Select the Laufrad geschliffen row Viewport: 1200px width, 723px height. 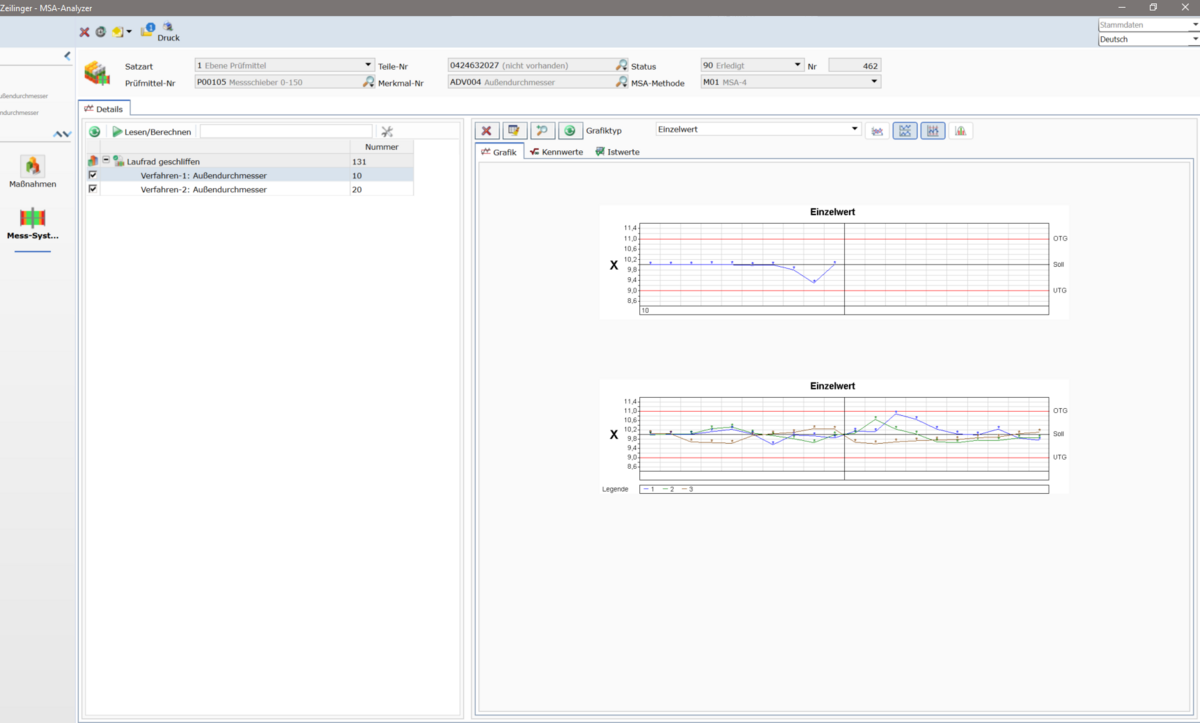click(250, 161)
